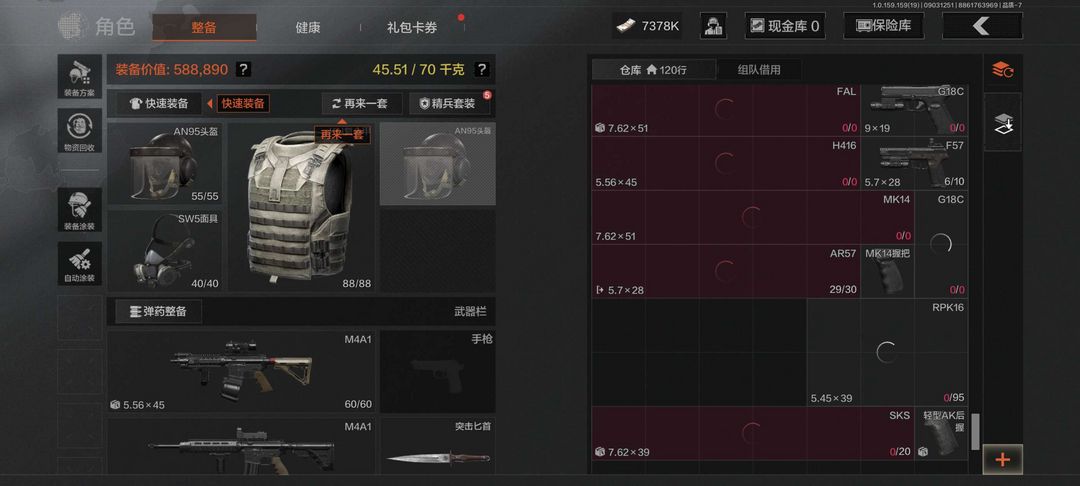Click the stash layers download icon
The height and width of the screenshot is (486, 1080).
click(x=1002, y=123)
